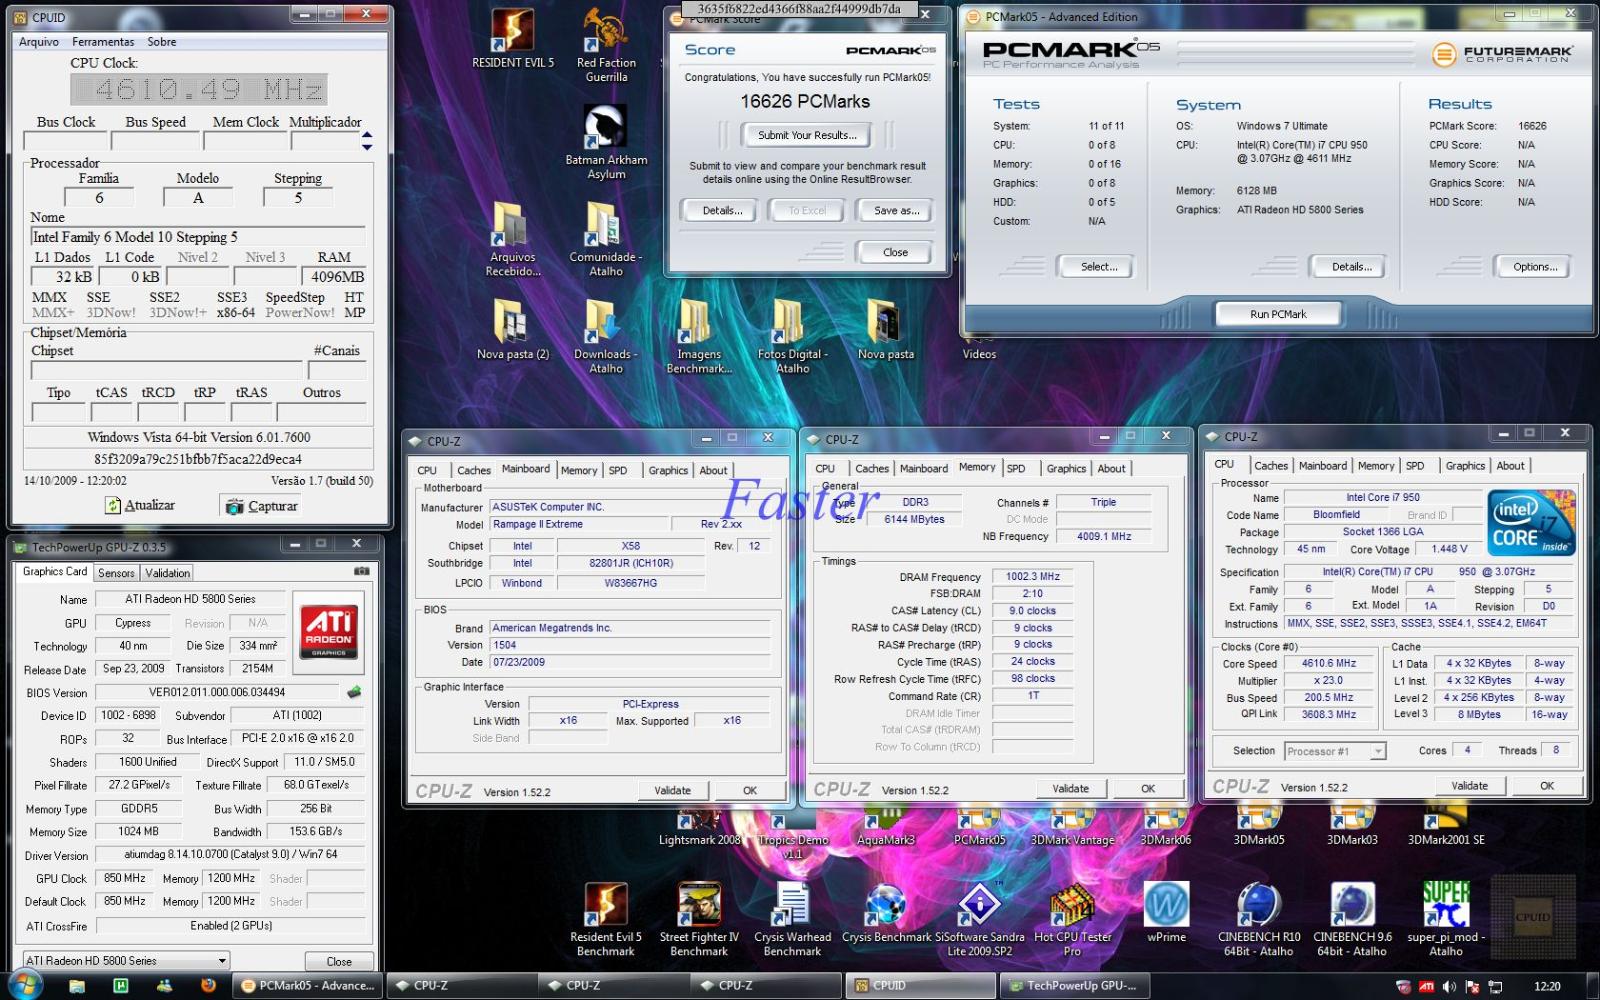
Task: Launch Hot CPU Tester Pro shortcut
Action: (x=1072, y=920)
